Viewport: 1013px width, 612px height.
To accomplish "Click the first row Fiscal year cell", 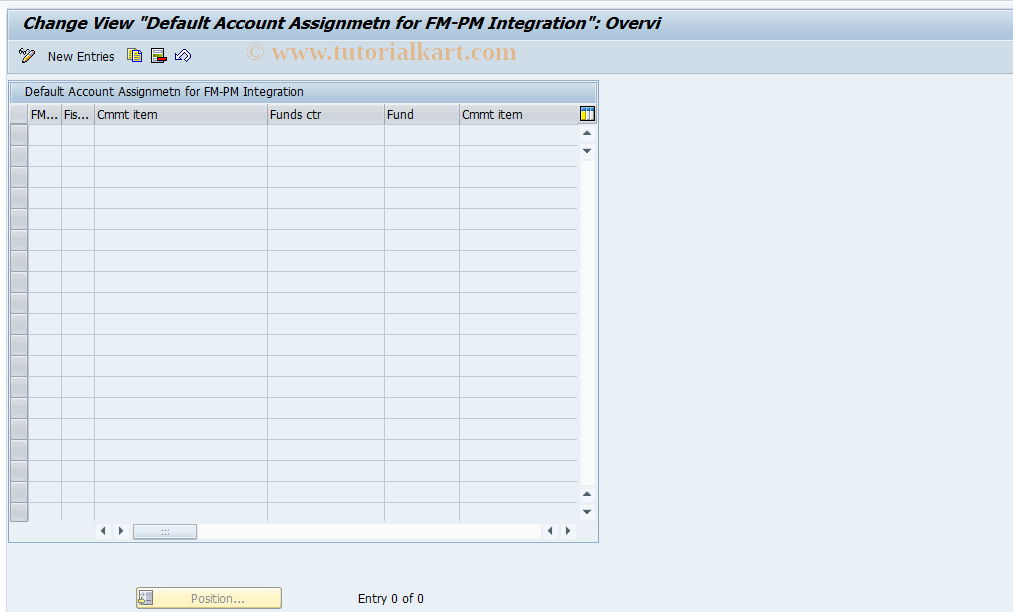I will click(x=78, y=135).
